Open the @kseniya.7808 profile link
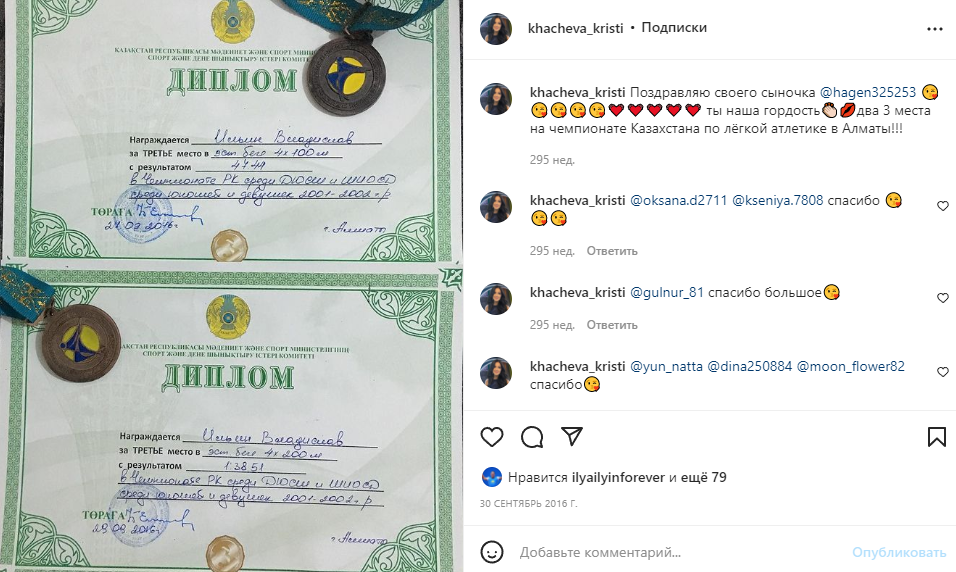Screen dimensions: 956x572 [777, 200]
